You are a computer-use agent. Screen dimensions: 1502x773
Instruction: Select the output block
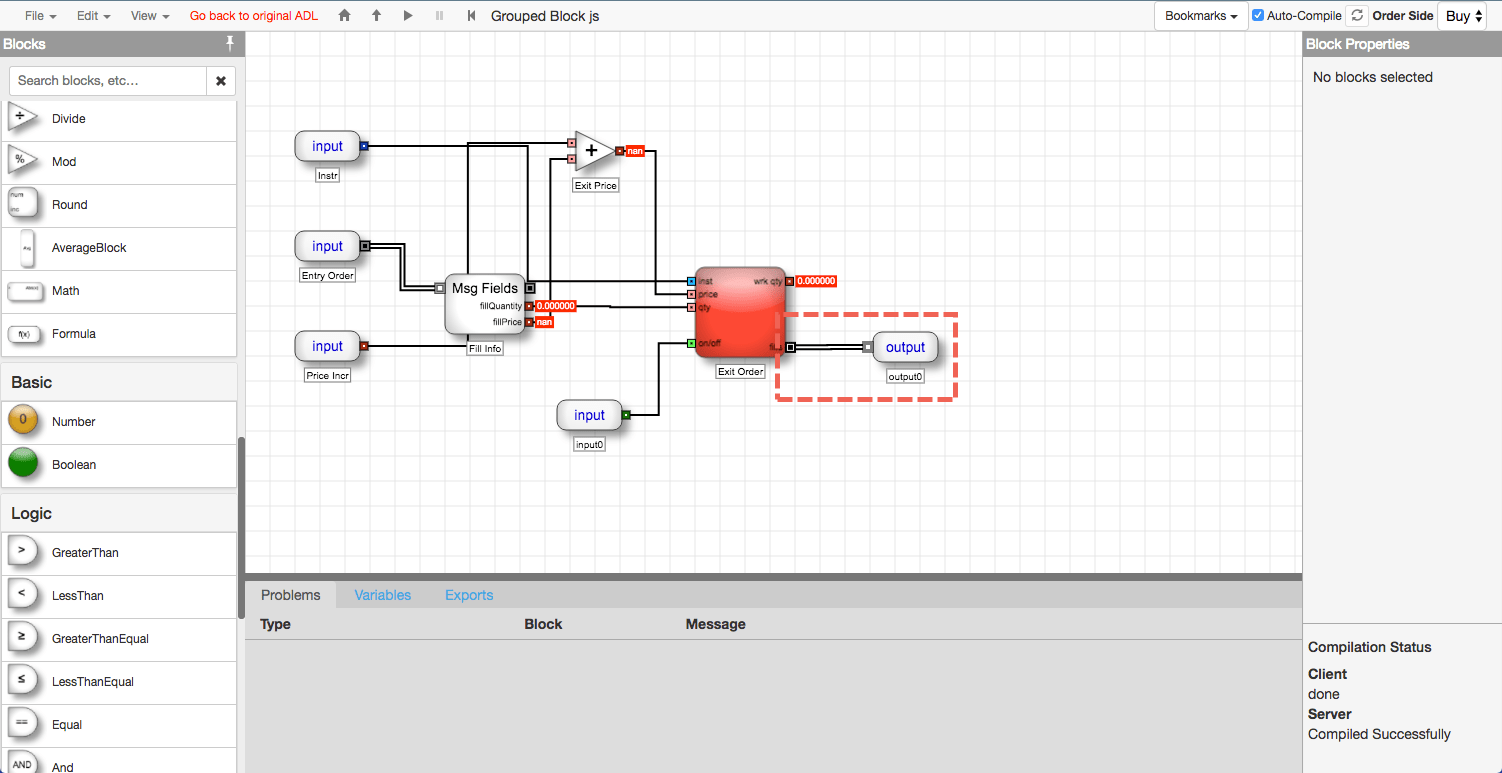(905, 347)
